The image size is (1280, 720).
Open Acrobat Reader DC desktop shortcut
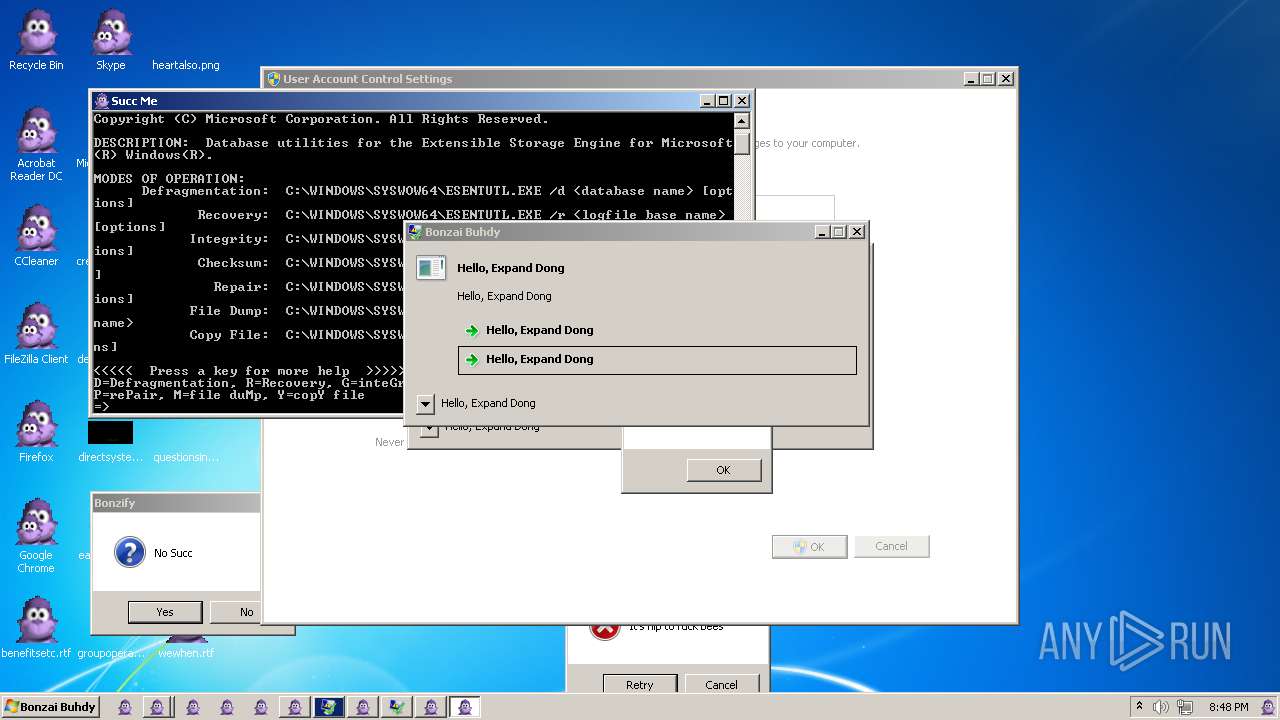tap(36, 145)
